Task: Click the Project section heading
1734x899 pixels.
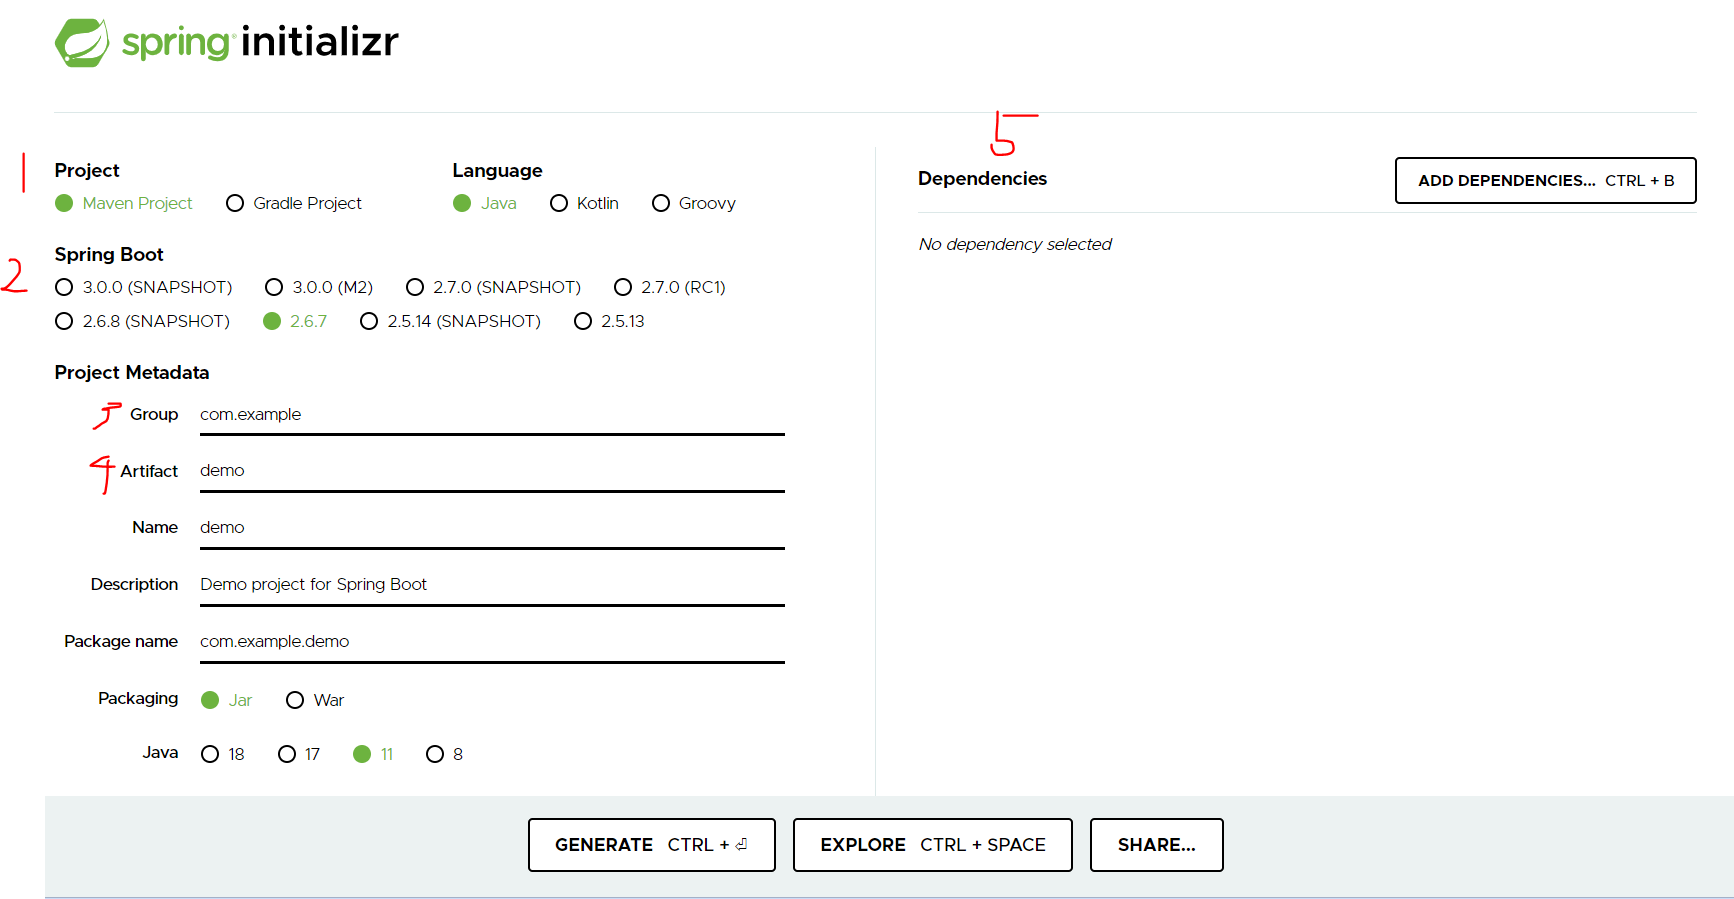Action: click(87, 171)
